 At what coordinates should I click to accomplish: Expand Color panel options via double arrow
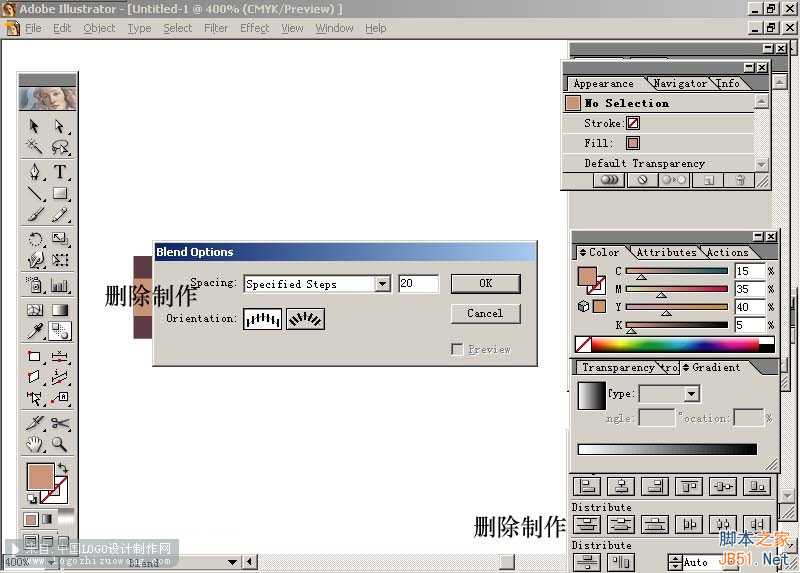(x=583, y=252)
